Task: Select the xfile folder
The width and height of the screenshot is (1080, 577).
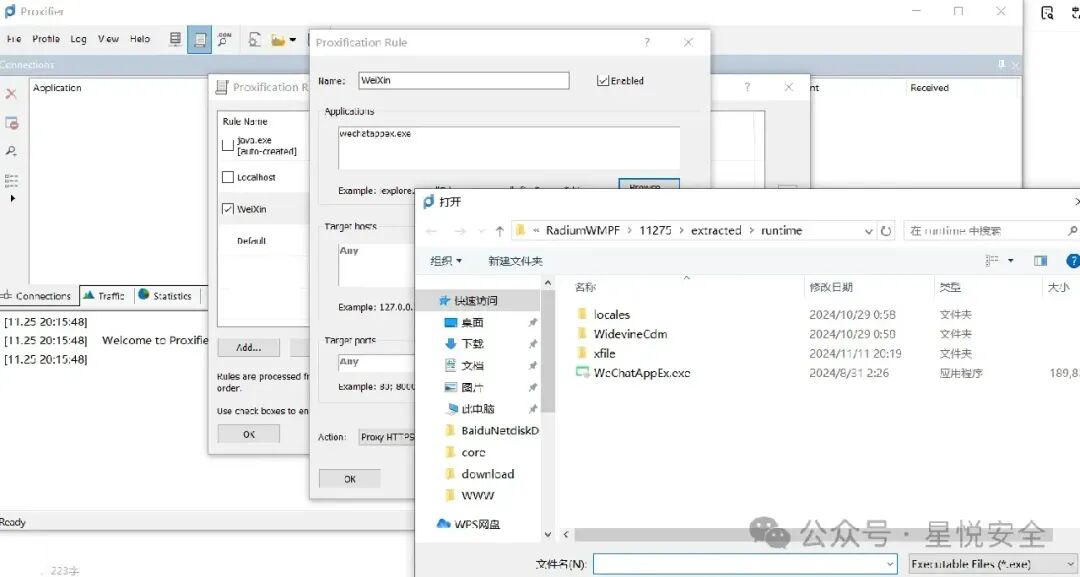Action: point(604,353)
